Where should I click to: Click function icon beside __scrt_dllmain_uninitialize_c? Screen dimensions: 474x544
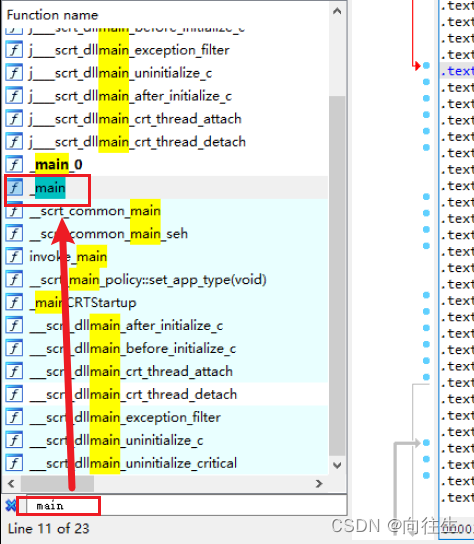click(14, 440)
